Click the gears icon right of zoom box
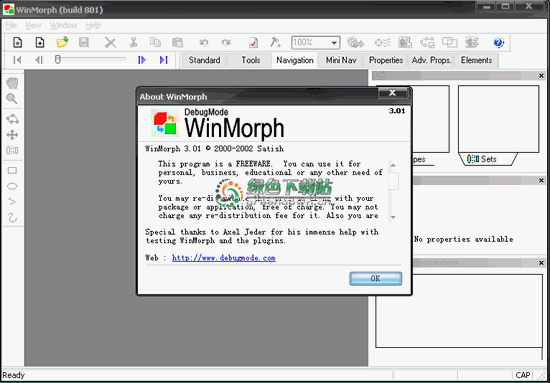 (355, 43)
